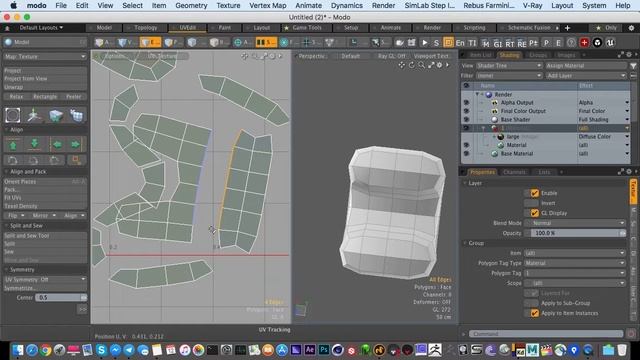Click the orange square icon in the Align rotate row

click(x=76, y=160)
